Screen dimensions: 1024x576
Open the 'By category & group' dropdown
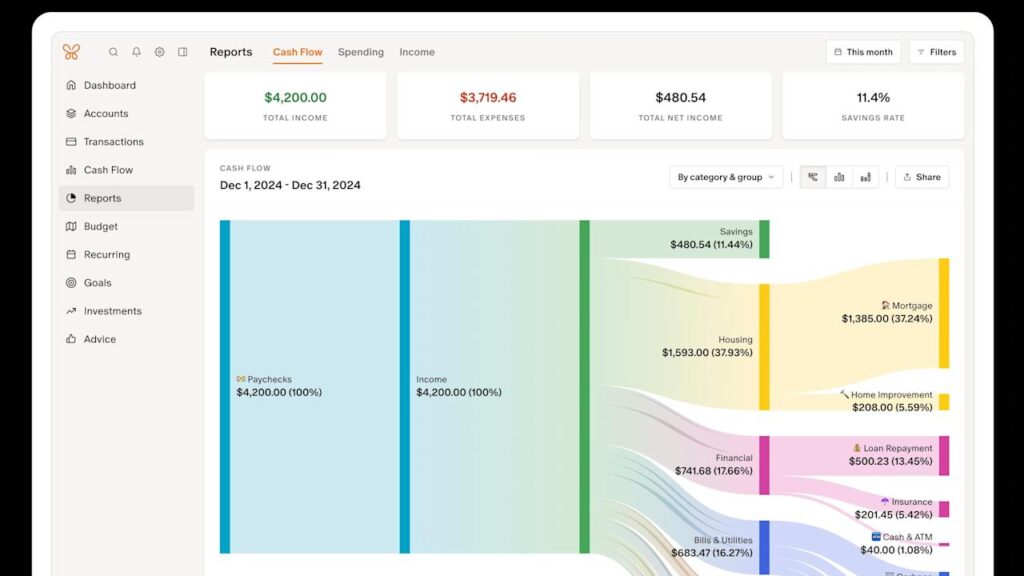pos(726,176)
